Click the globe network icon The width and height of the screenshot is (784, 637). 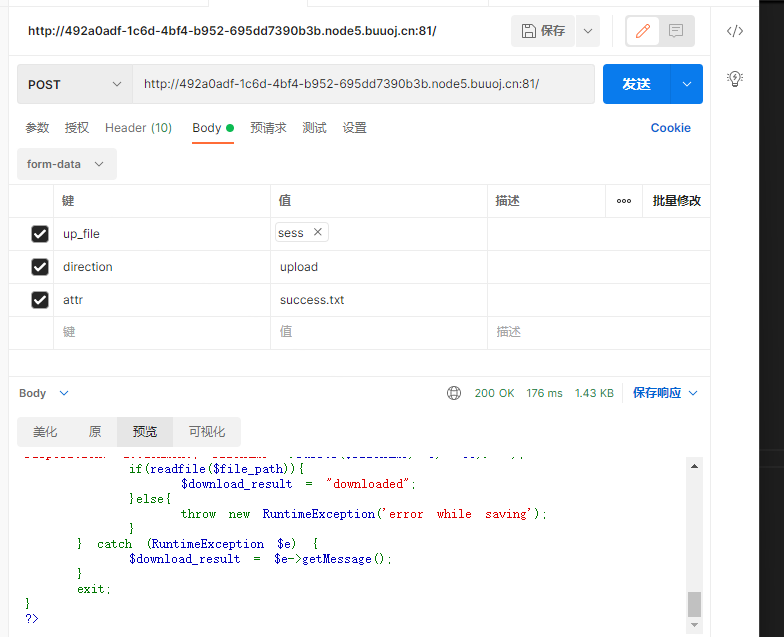point(454,393)
